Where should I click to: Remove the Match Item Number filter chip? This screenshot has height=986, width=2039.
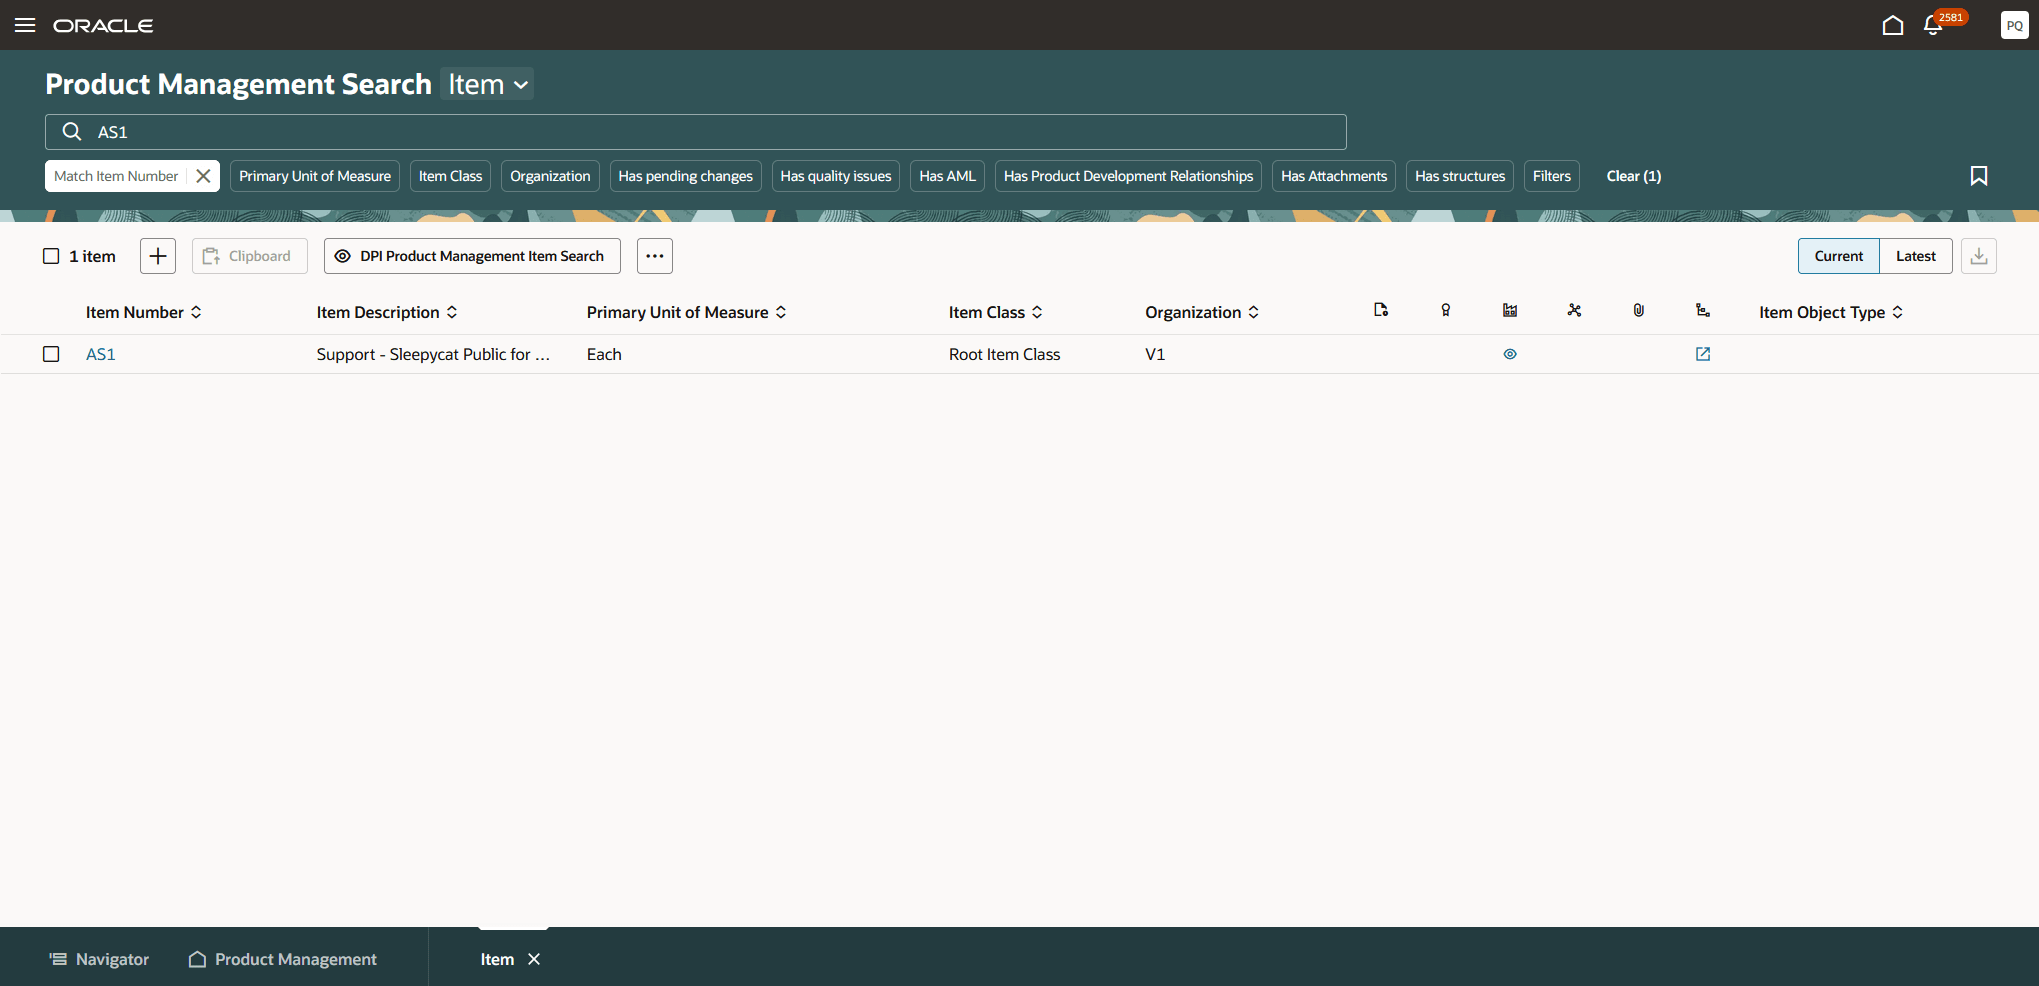(203, 176)
